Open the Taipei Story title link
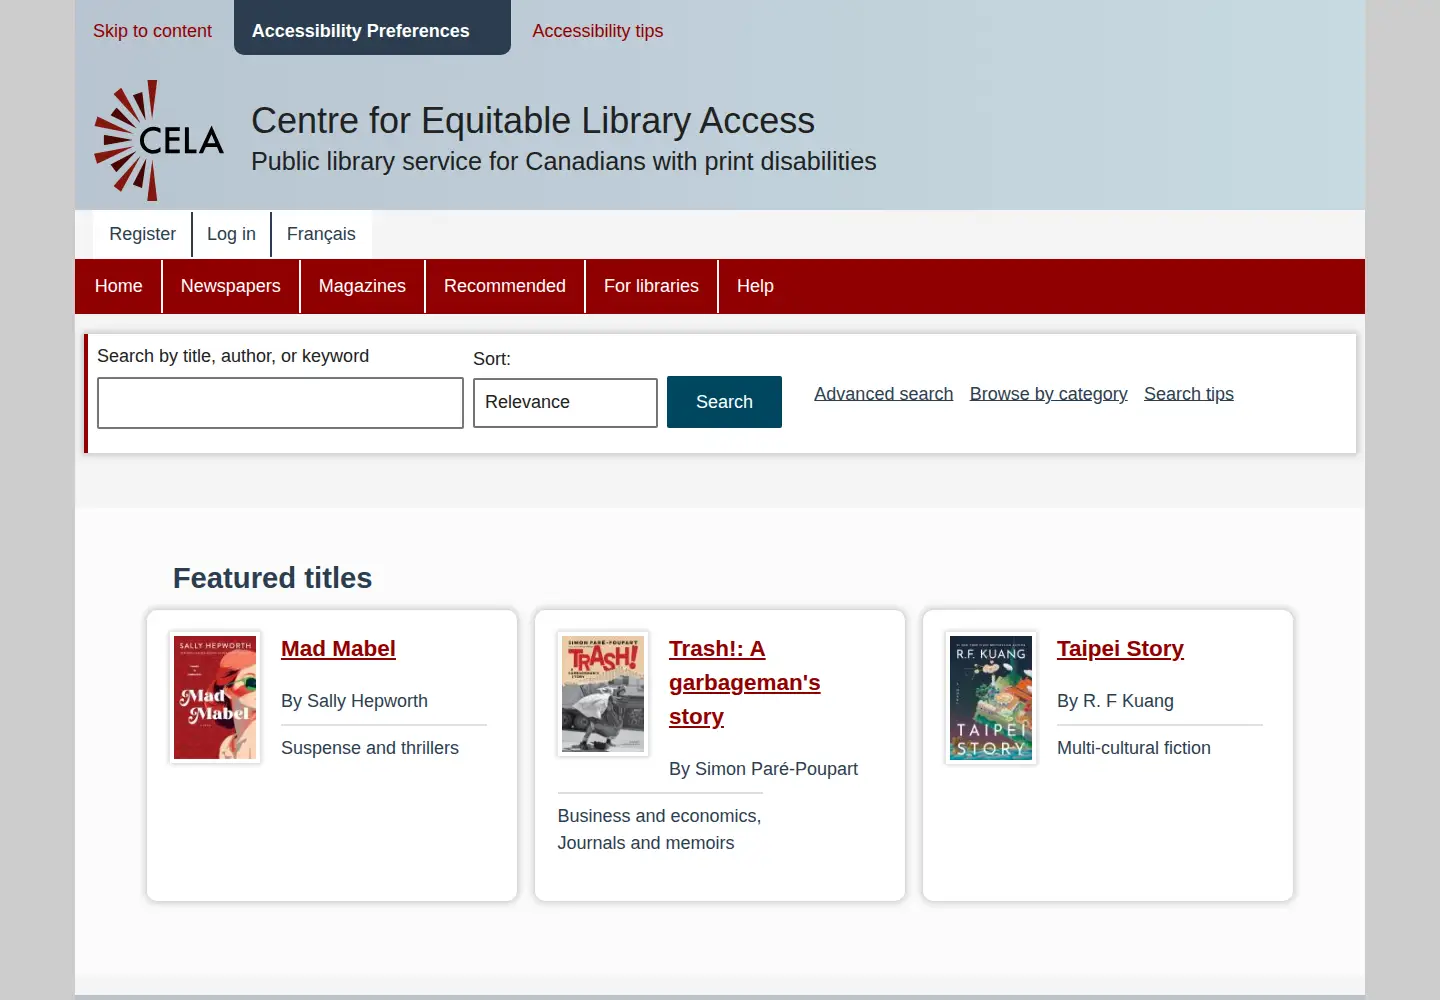 pos(1120,649)
